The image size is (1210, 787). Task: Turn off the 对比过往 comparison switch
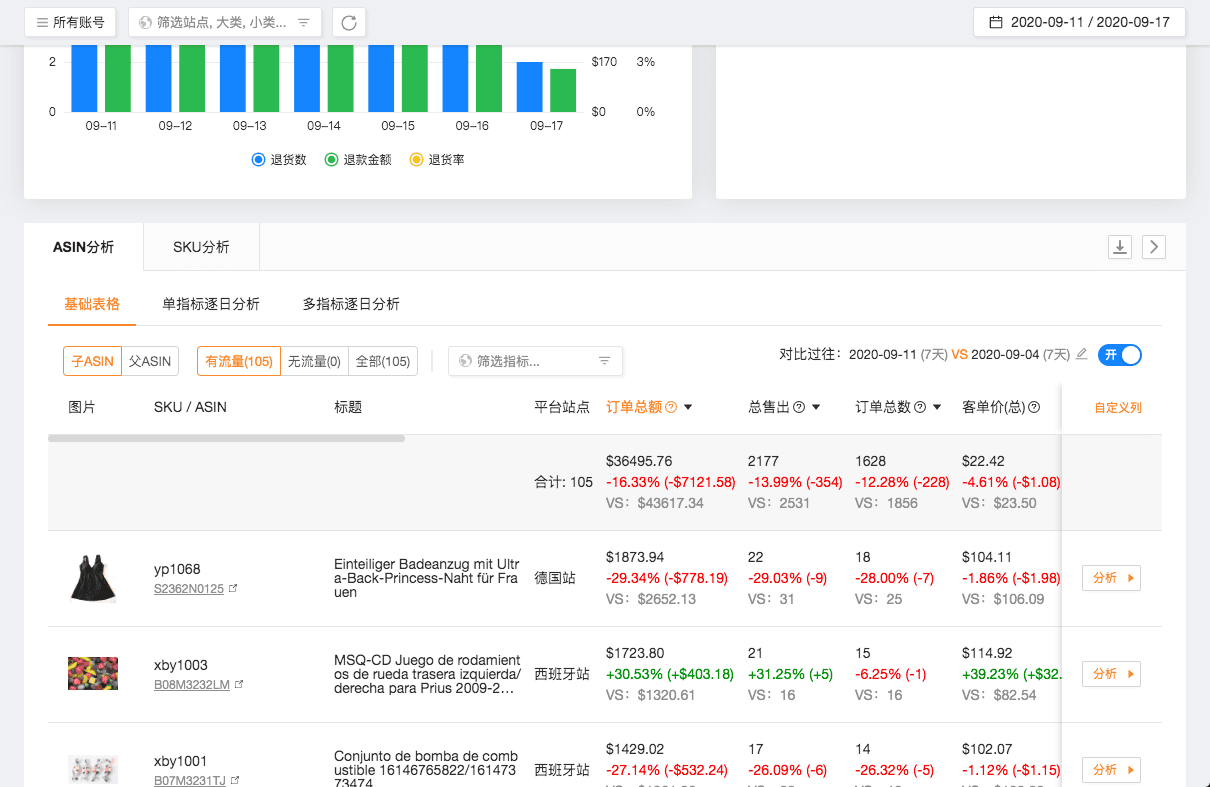click(1119, 355)
